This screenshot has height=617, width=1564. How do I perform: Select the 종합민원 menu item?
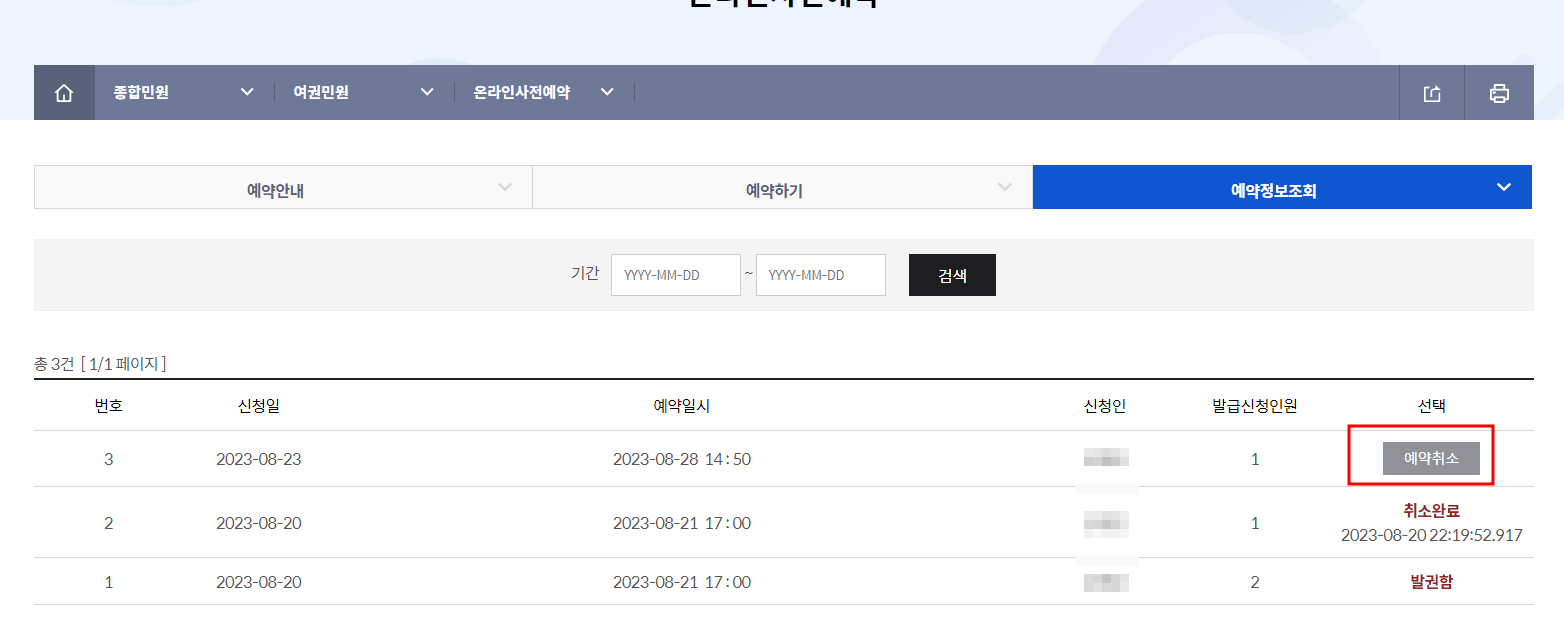[x=141, y=91]
